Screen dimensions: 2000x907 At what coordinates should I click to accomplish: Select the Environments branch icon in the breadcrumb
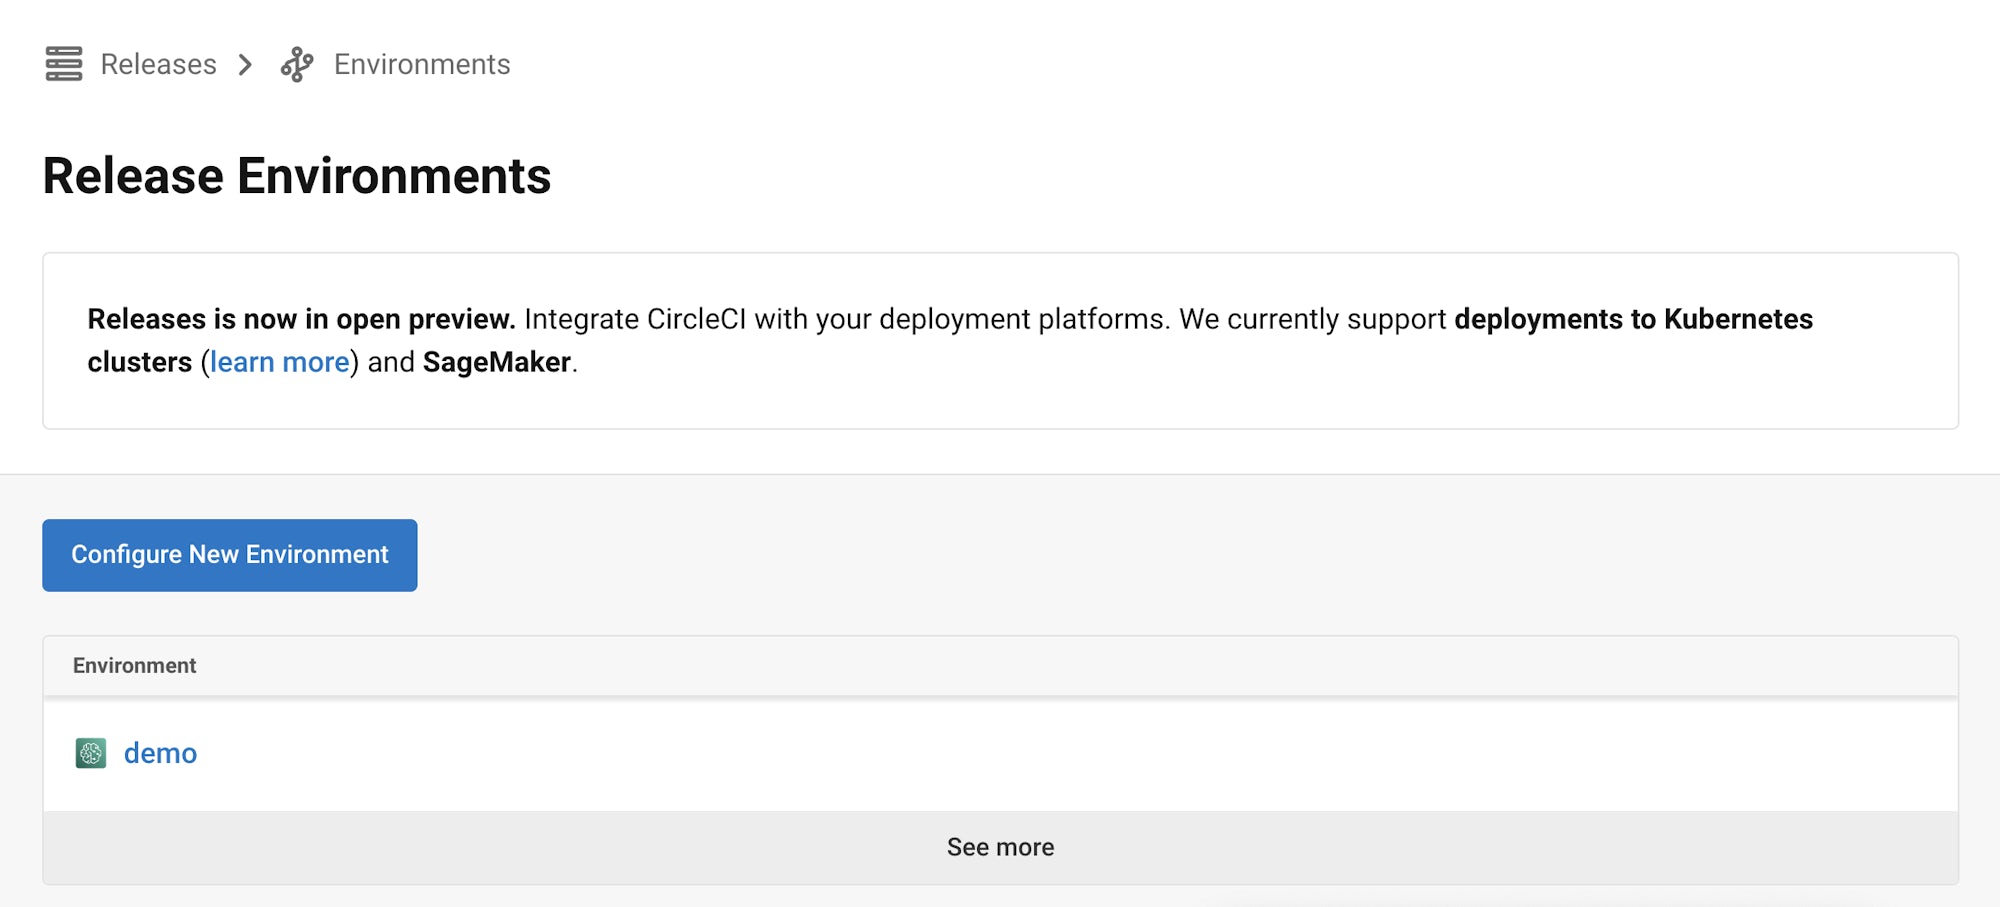297,63
